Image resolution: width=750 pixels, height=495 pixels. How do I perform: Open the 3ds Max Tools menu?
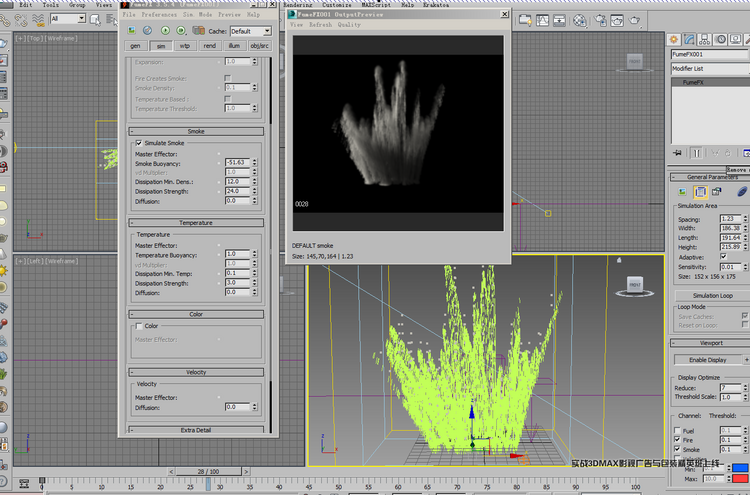[51, 4]
